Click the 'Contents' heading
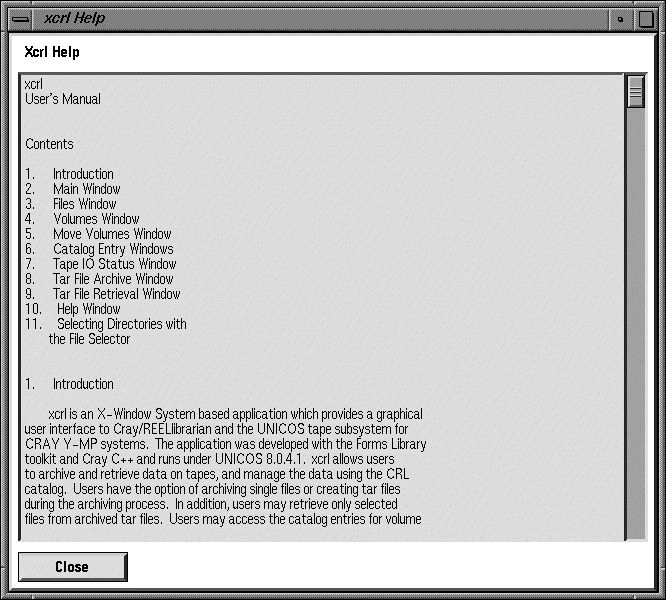Viewport: 666px width, 600px height. click(x=49, y=144)
